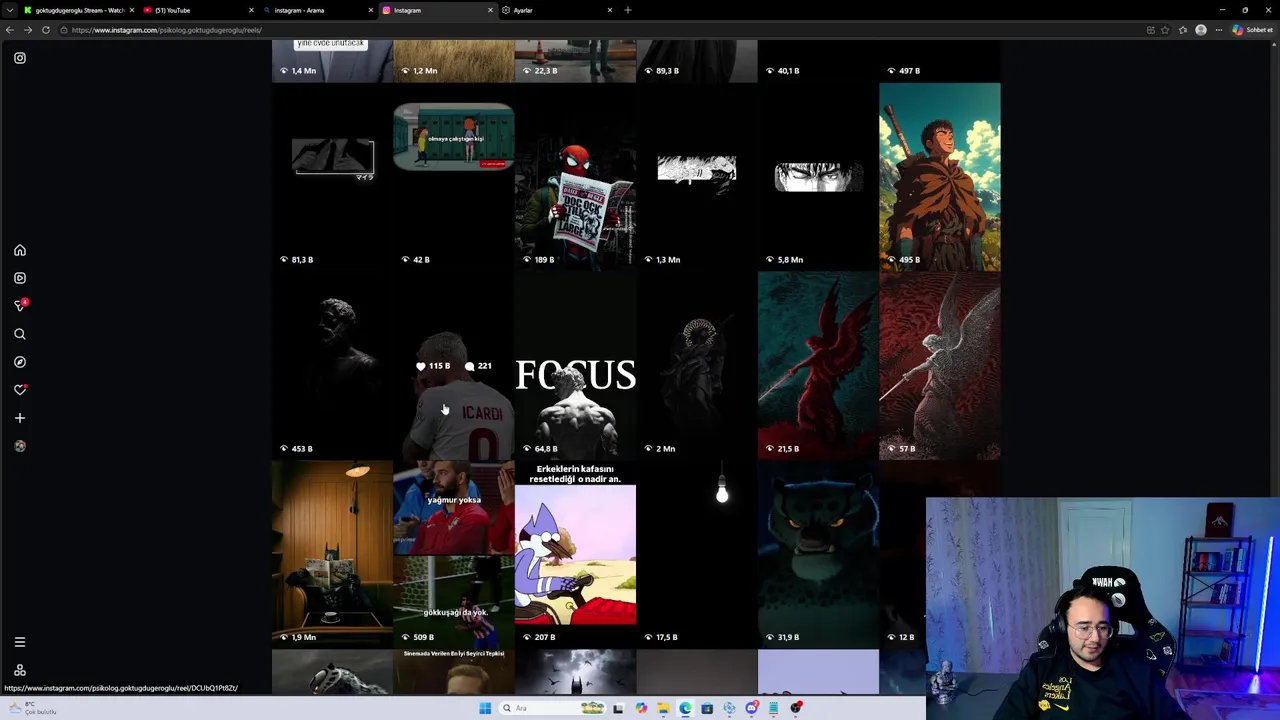Open Mordecai cartoon reel with 207 B views
This screenshot has width=1280, height=720.
tap(575, 554)
